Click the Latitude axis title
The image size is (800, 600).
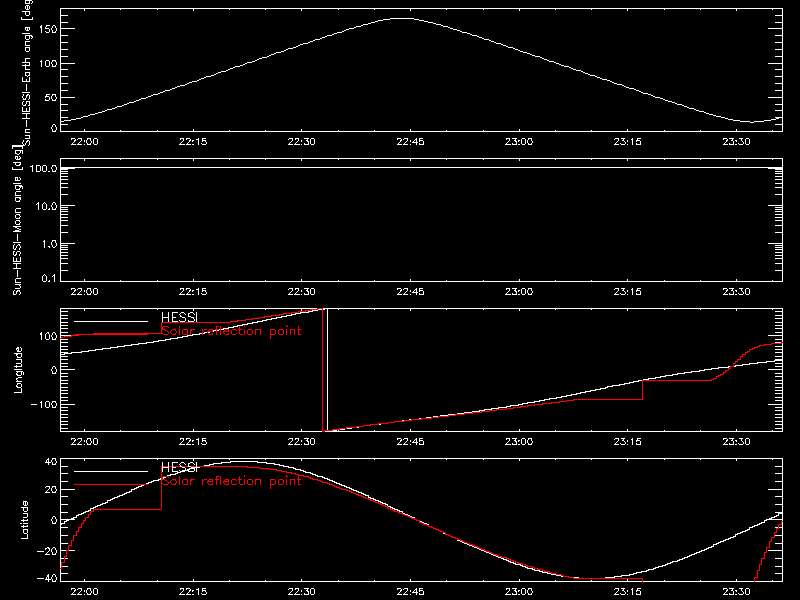pyautogui.click(x=24, y=520)
